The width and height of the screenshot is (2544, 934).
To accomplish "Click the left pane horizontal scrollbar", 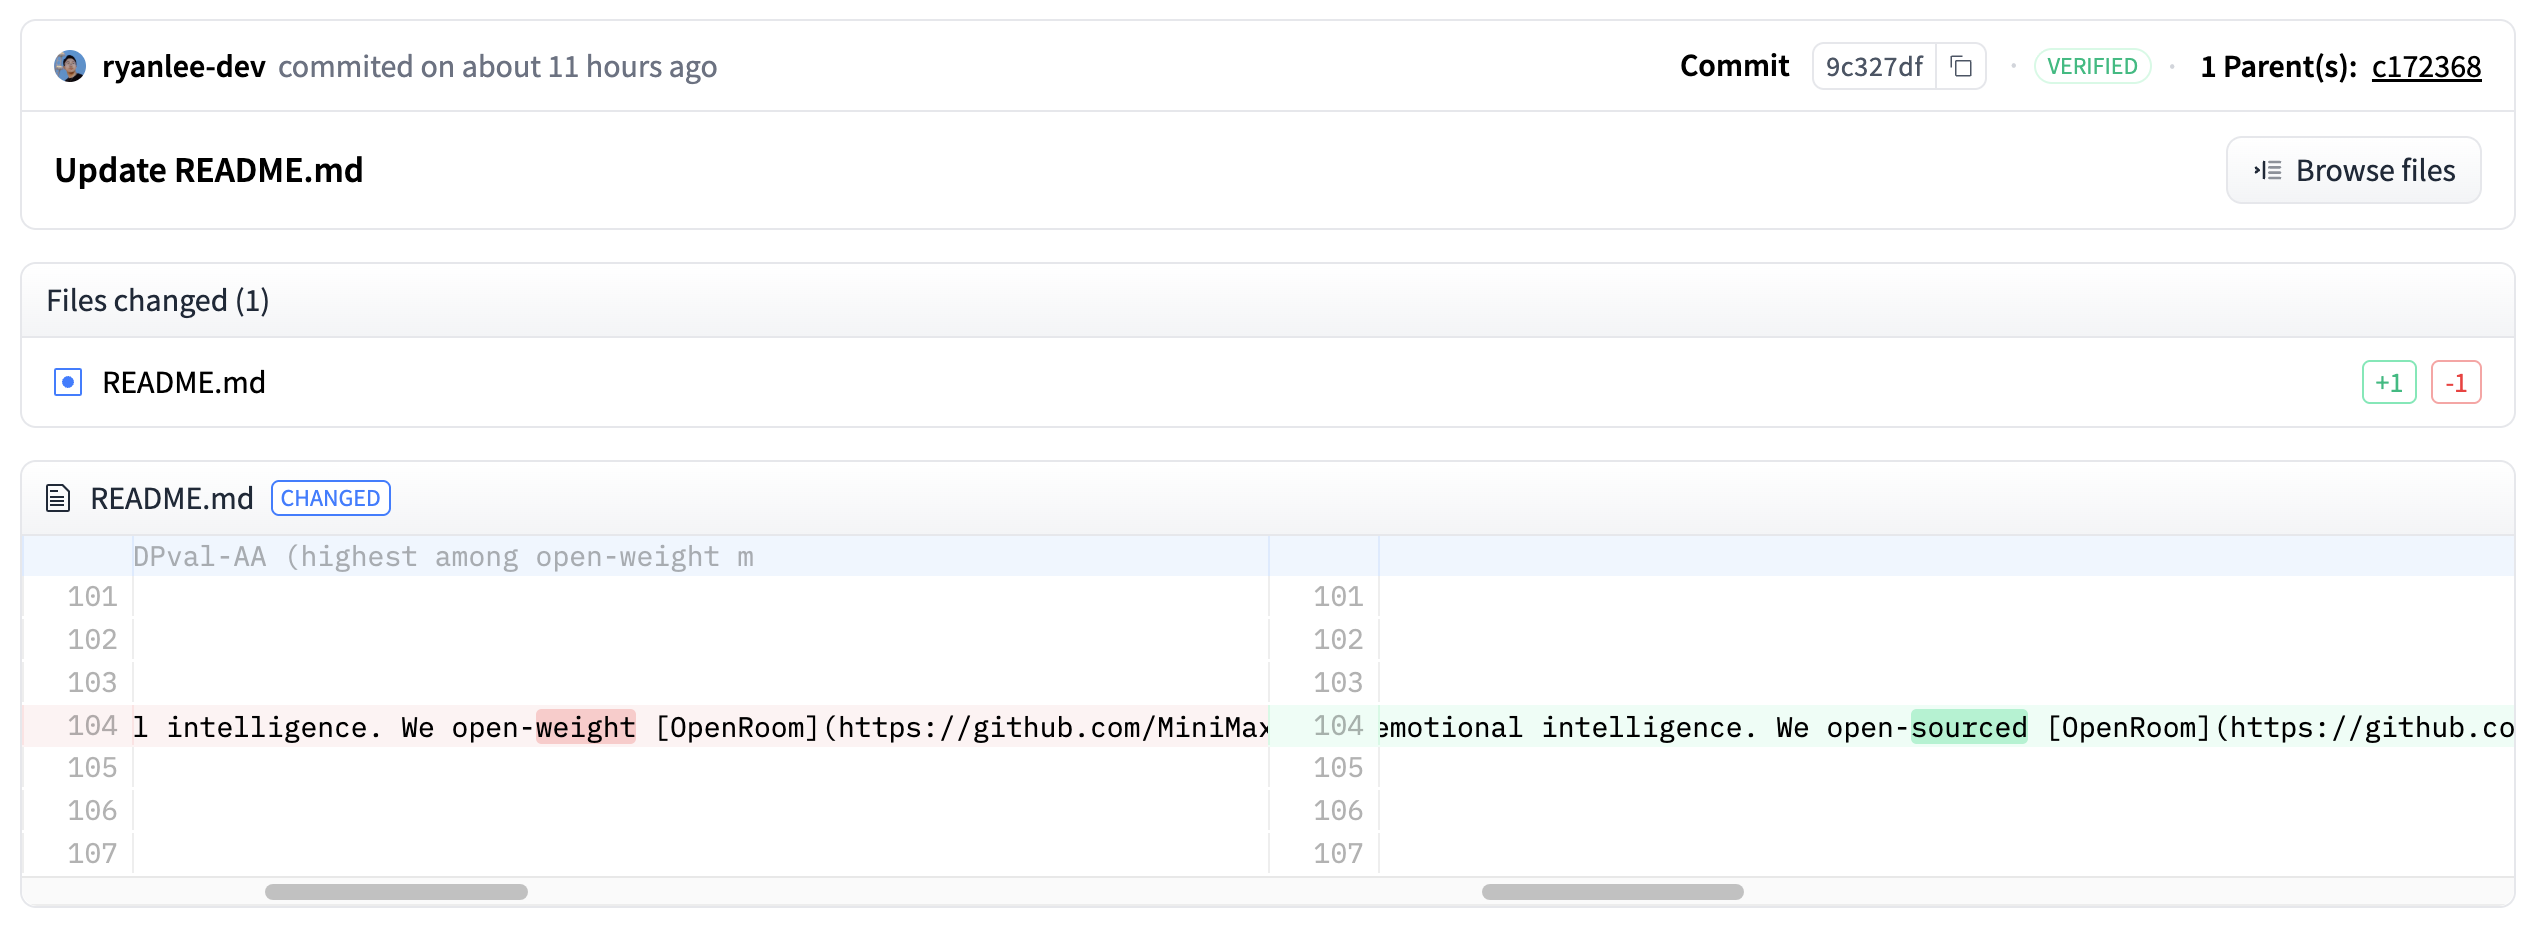I will click(x=396, y=891).
